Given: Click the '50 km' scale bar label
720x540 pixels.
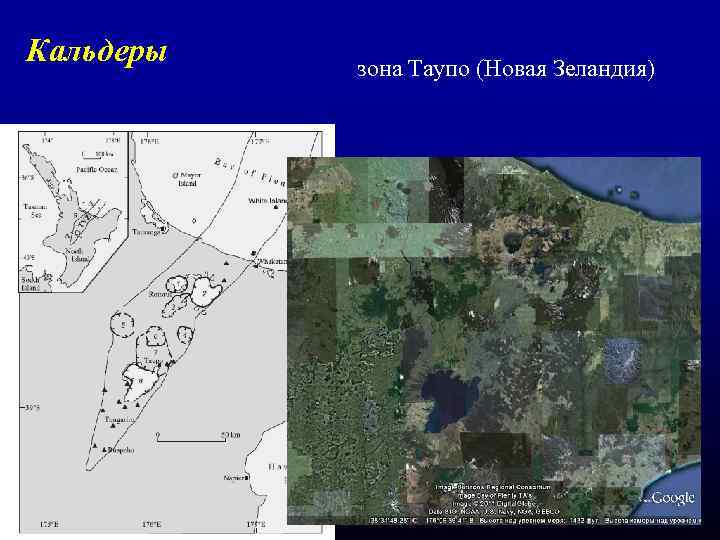Looking at the screenshot, I should click(x=231, y=434).
